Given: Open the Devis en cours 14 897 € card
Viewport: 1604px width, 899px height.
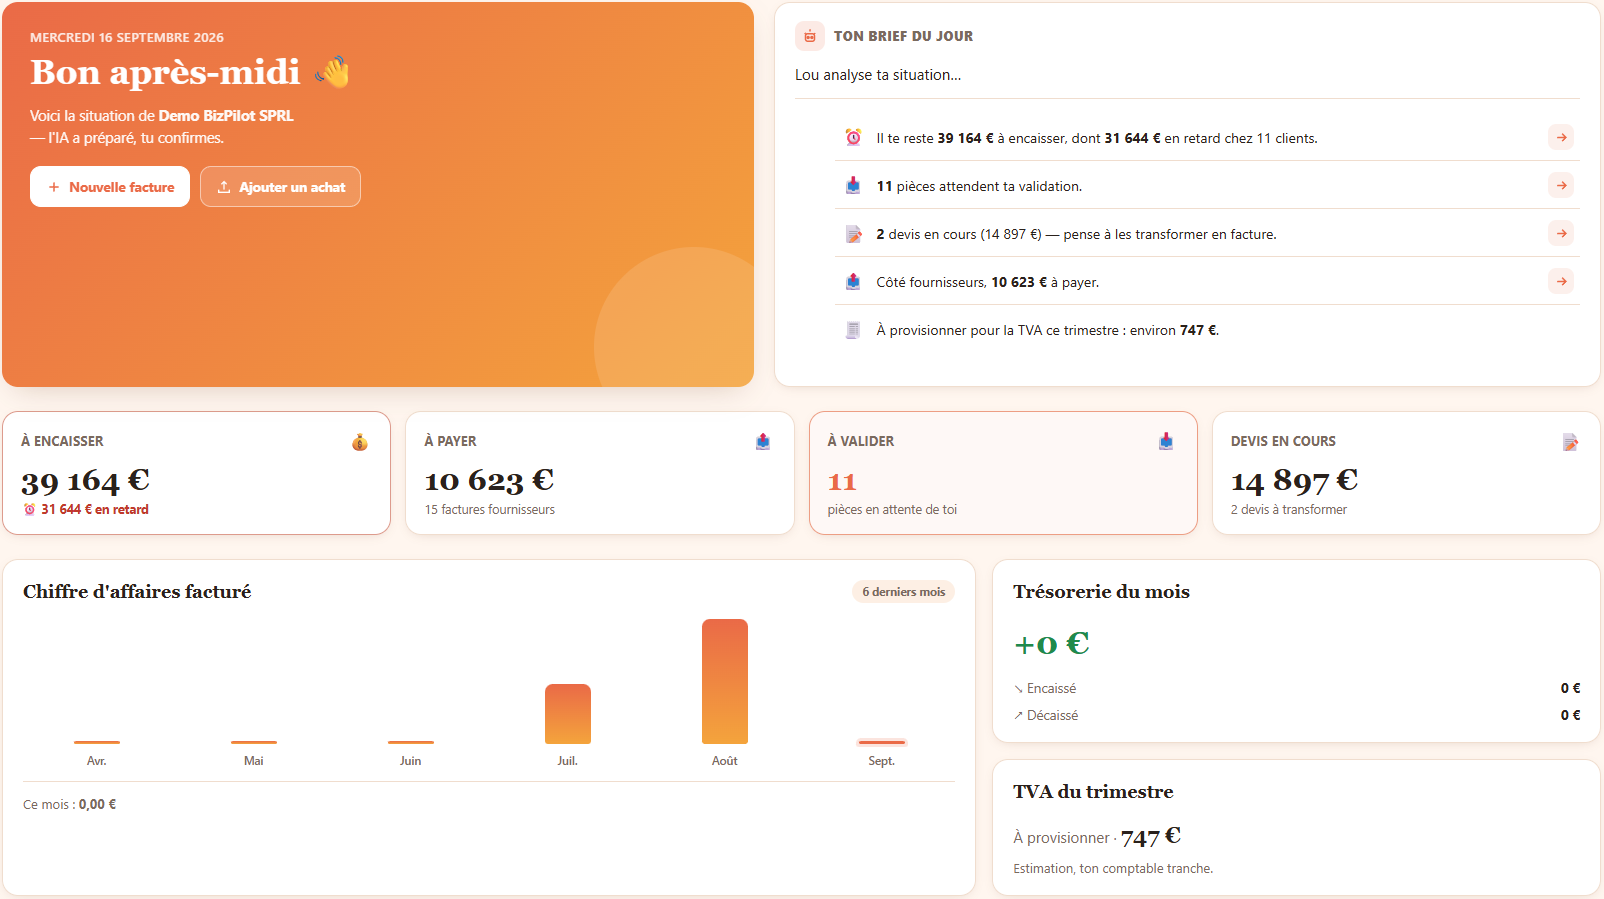Looking at the screenshot, I should tap(1406, 473).
